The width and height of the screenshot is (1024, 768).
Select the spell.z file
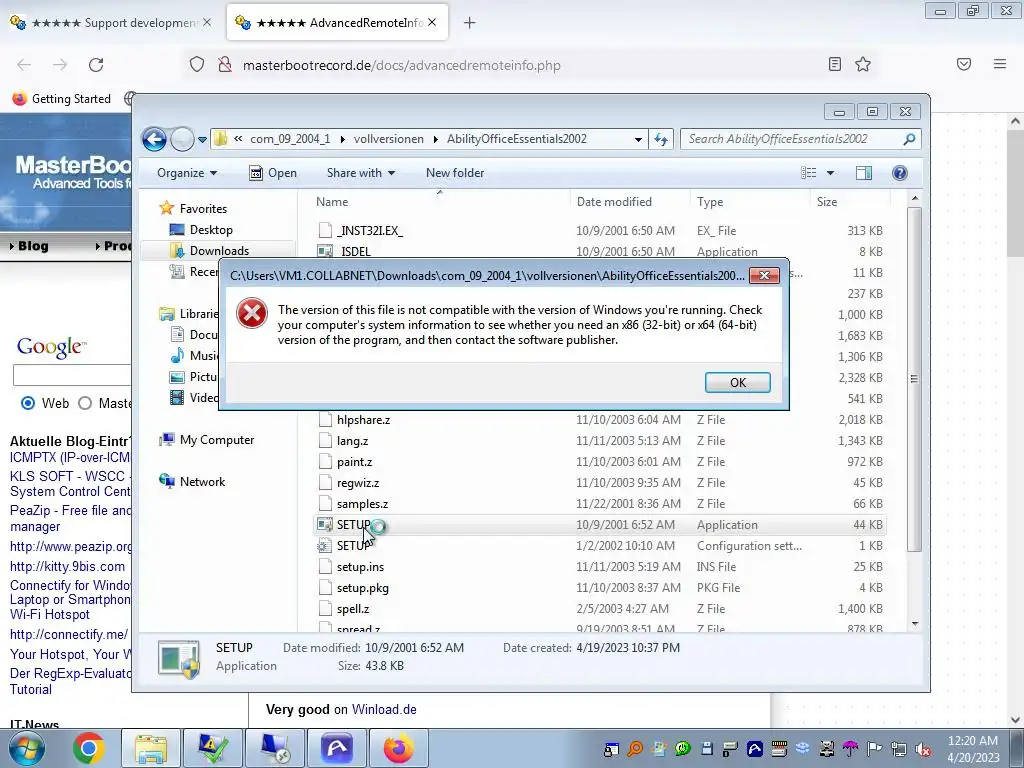(353, 609)
